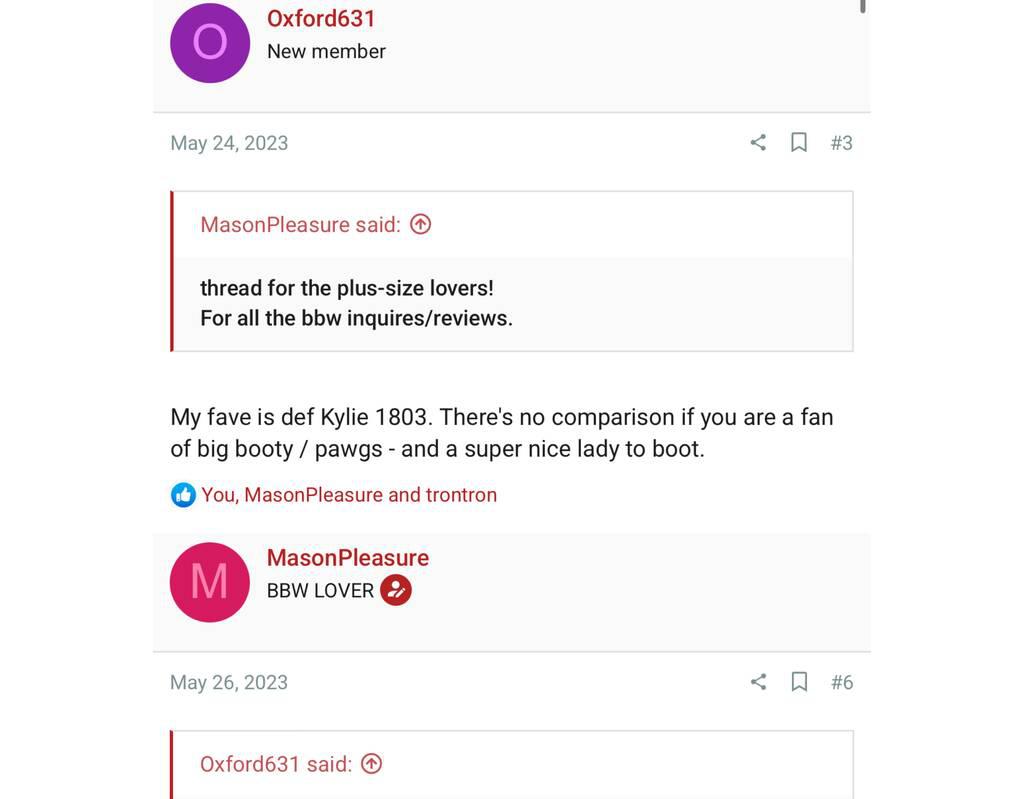Screen dimensions: 1024x799
Task: Open post permalink #6
Action: tap(842, 682)
